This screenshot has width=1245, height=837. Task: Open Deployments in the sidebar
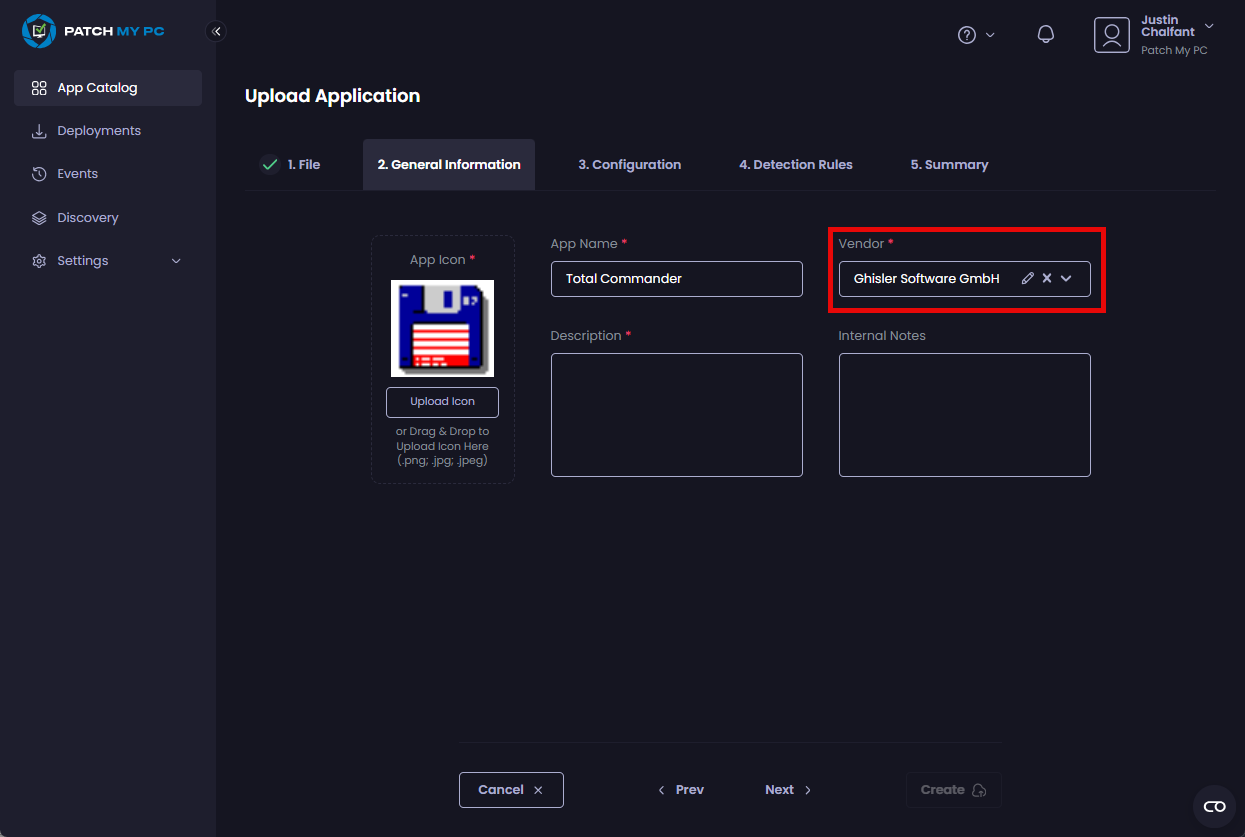click(x=99, y=131)
